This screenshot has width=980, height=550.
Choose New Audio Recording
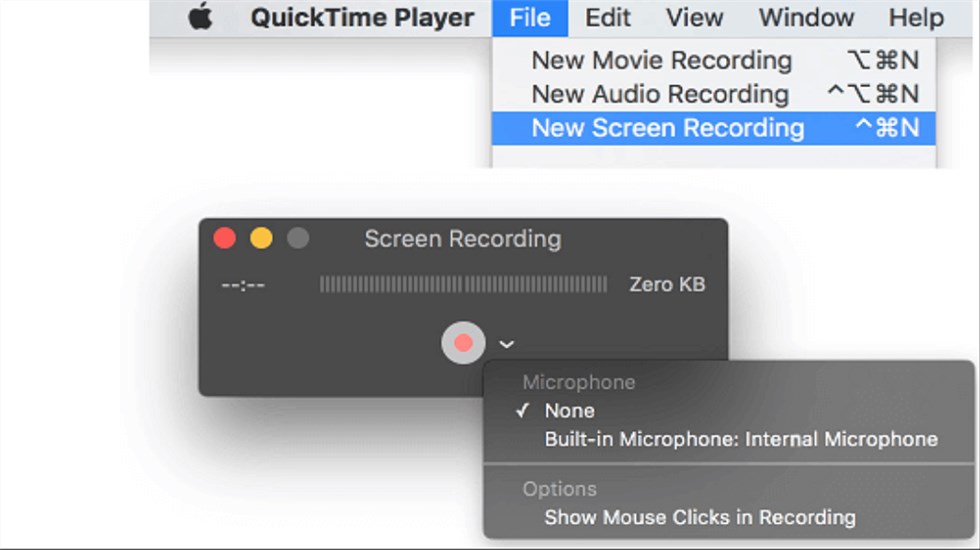(714, 94)
